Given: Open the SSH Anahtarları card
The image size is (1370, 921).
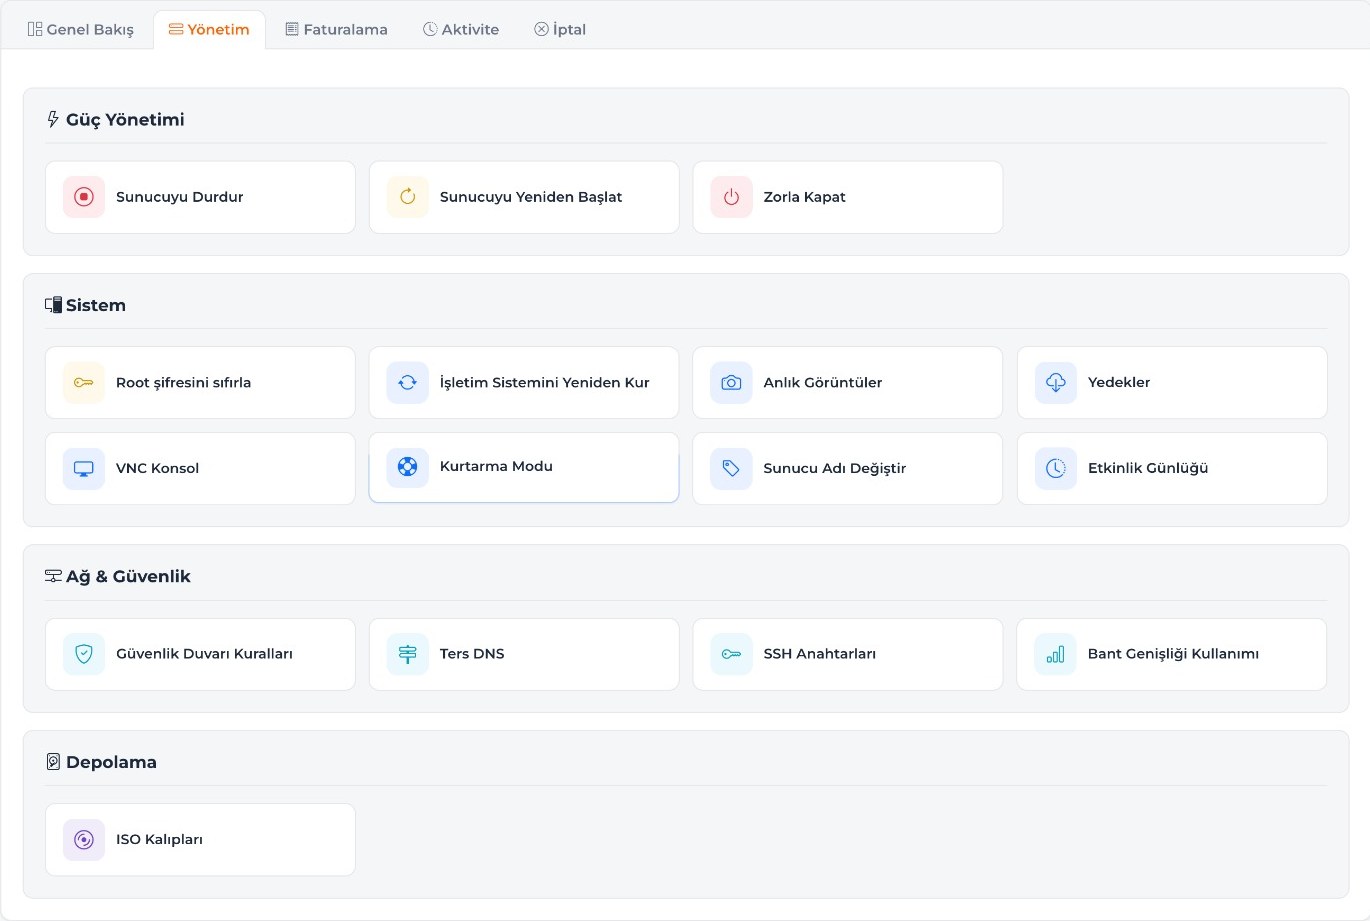Looking at the screenshot, I should 848,654.
